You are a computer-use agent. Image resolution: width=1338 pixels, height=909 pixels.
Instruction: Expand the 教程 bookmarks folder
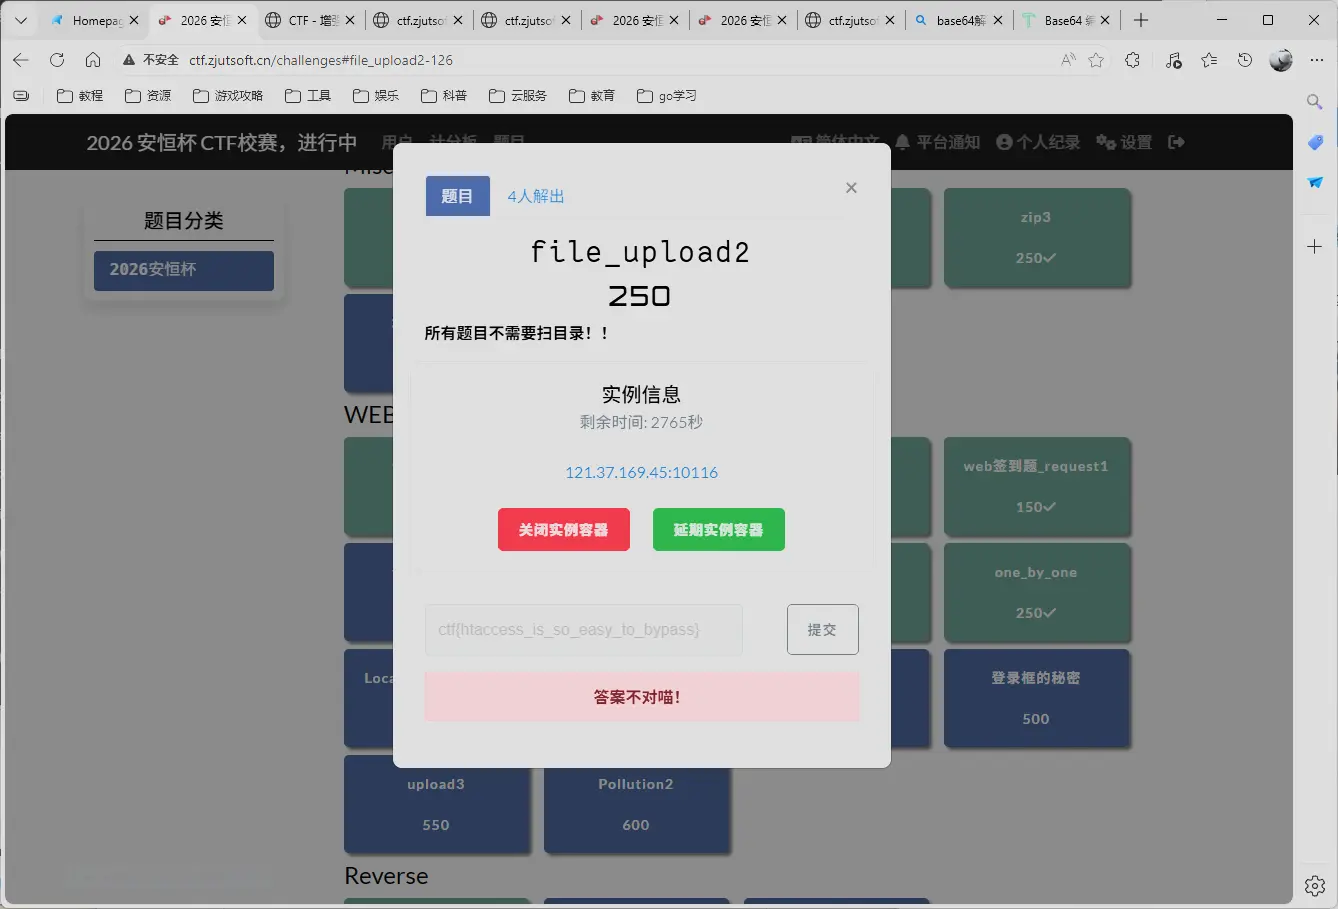80,96
